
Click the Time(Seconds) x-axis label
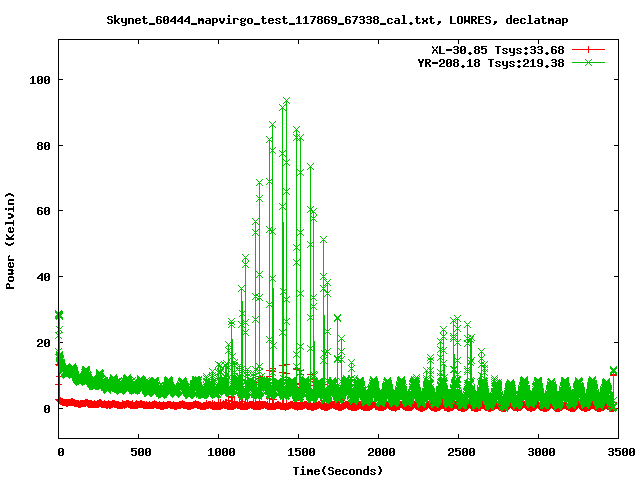[x=338, y=471]
